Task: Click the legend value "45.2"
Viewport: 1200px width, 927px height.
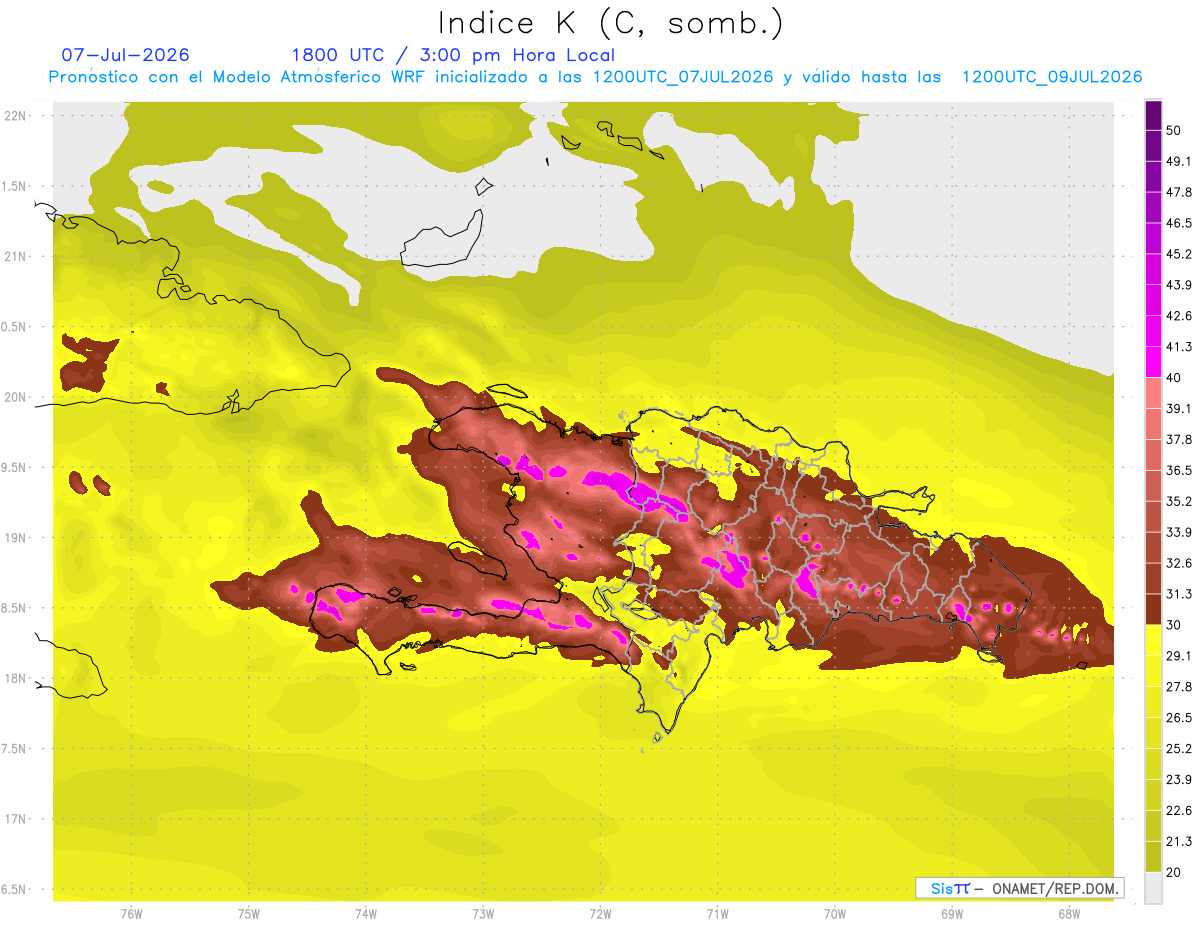Action: pos(1178,254)
